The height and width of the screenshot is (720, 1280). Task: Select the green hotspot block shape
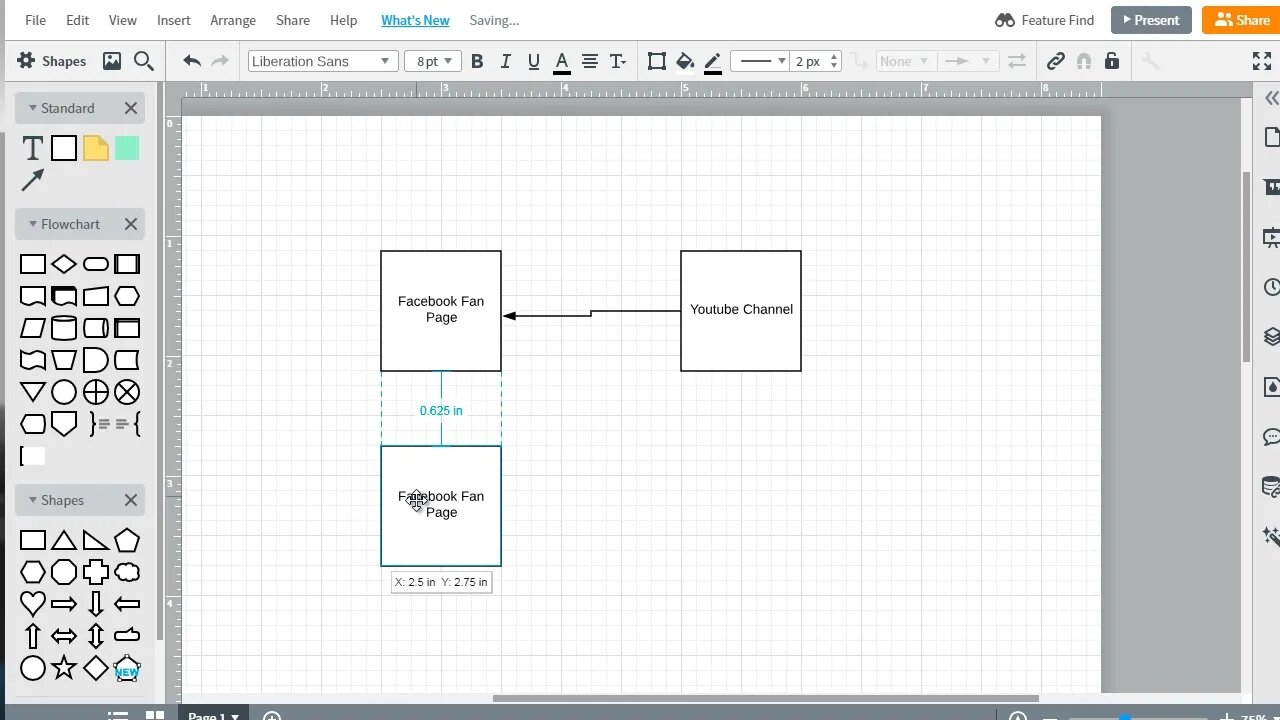click(x=127, y=149)
